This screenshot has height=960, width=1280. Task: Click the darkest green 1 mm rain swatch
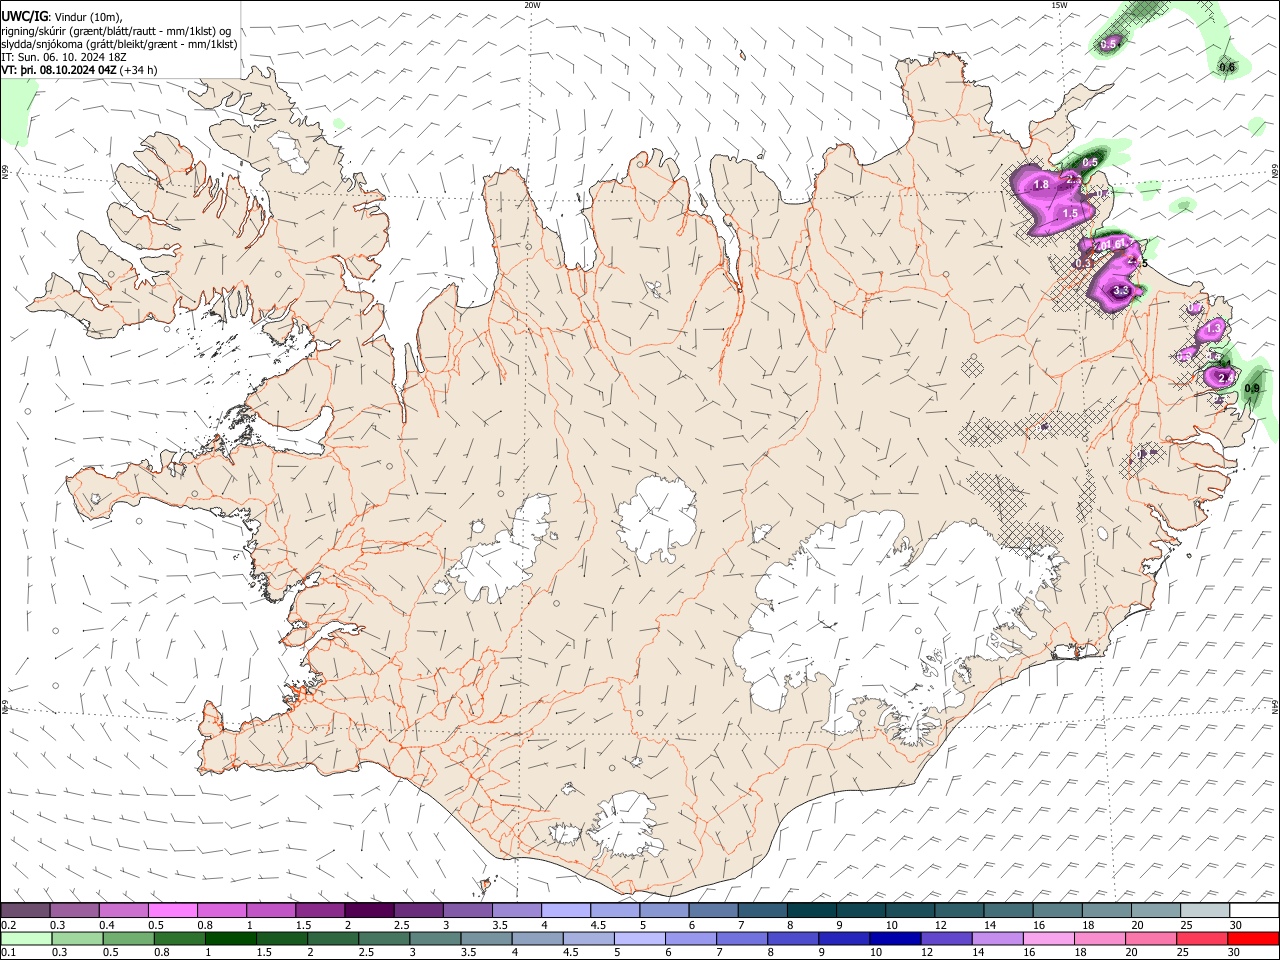[230, 939]
